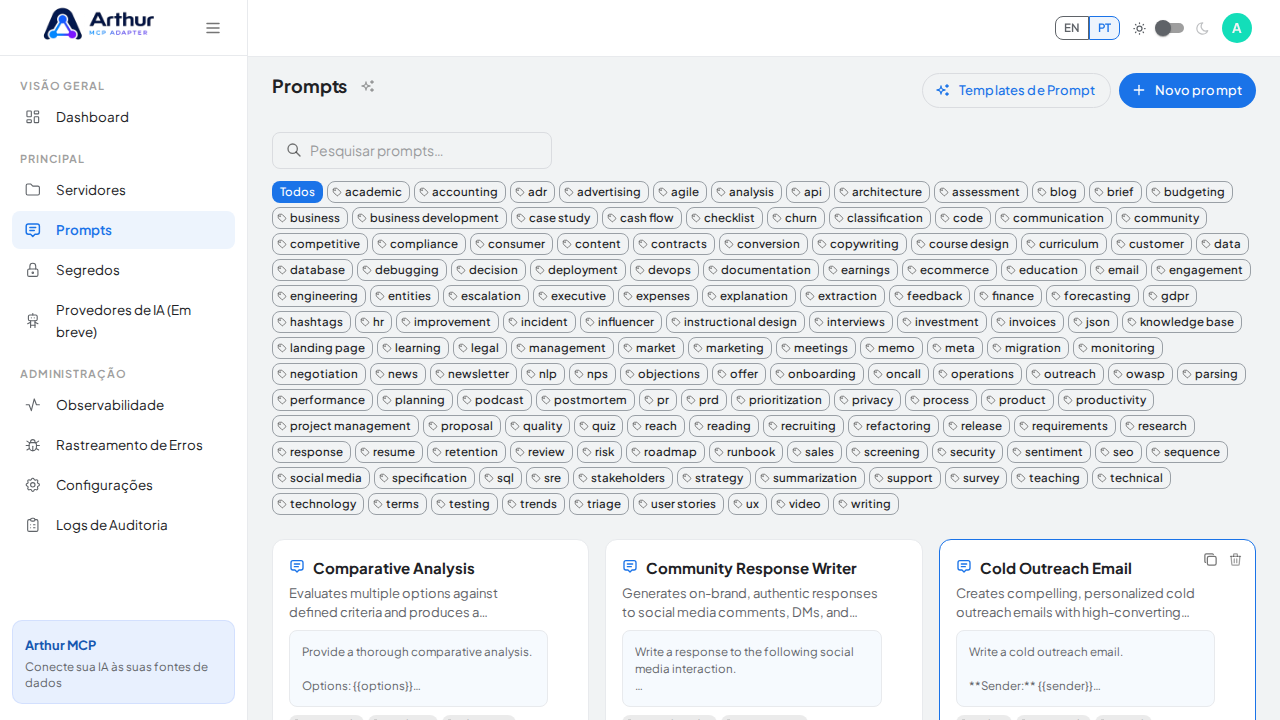Viewport: 1280px width, 720px height.
Task: Click Comparative Analysis card prompt icon
Action: tap(297, 566)
